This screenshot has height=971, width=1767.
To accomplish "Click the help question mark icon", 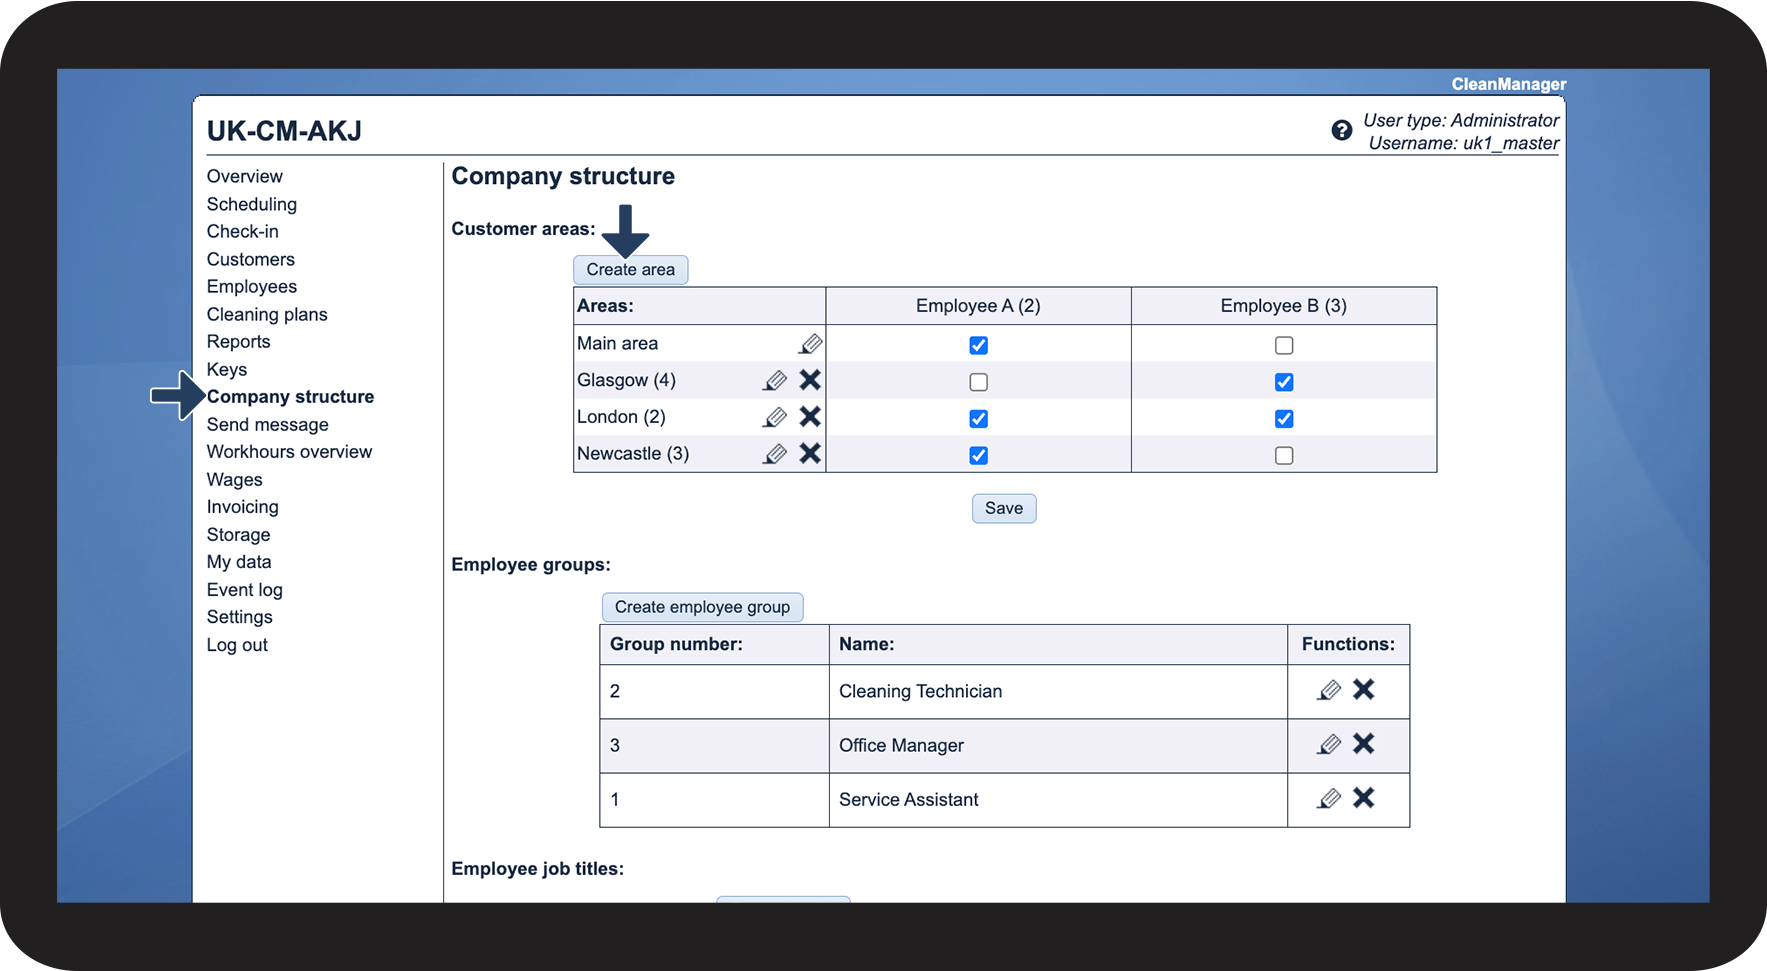I will [x=1341, y=131].
